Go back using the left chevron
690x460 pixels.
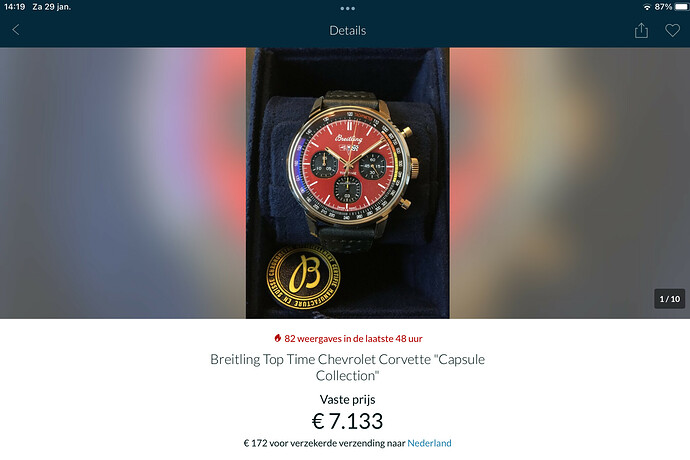(16, 30)
